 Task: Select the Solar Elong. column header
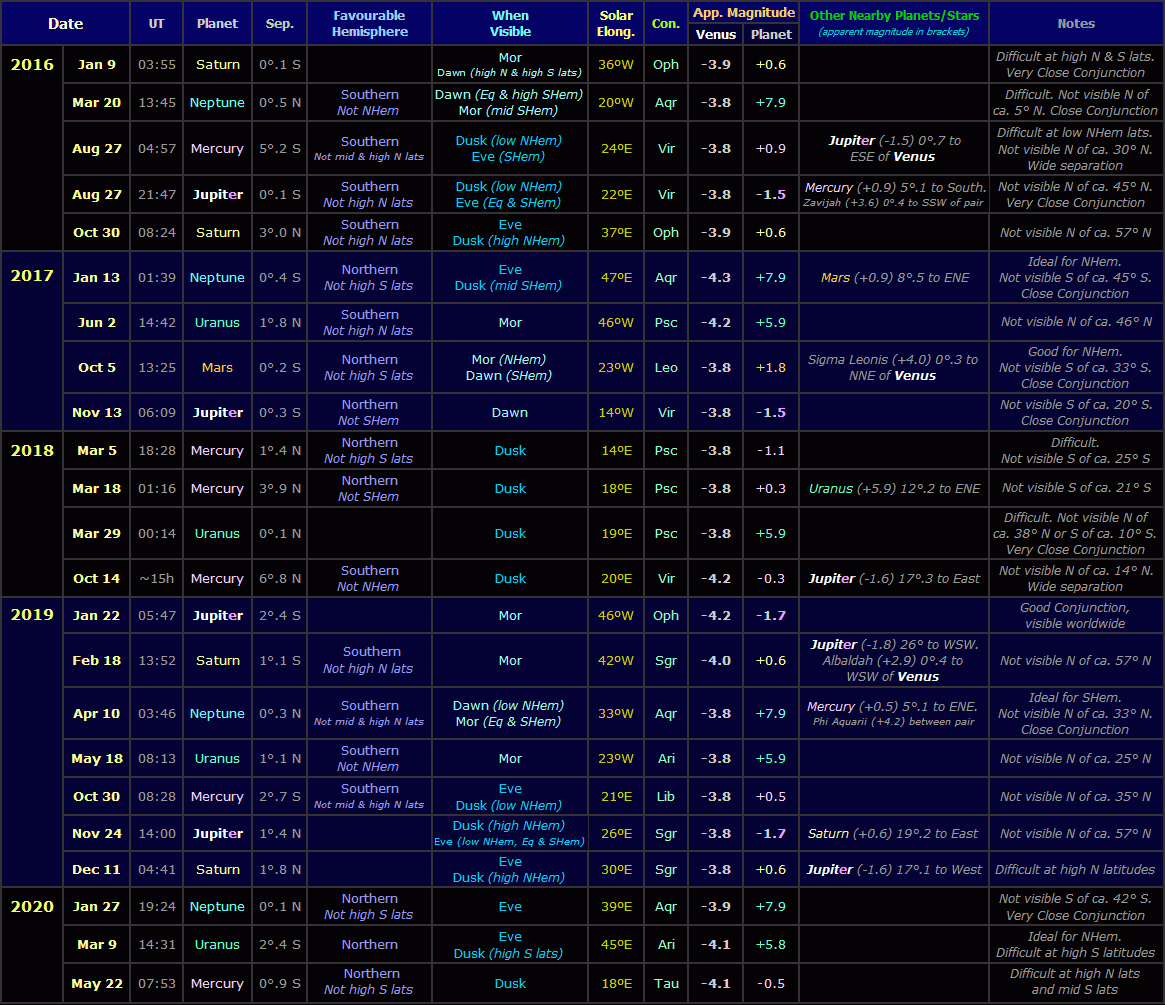(615, 23)
